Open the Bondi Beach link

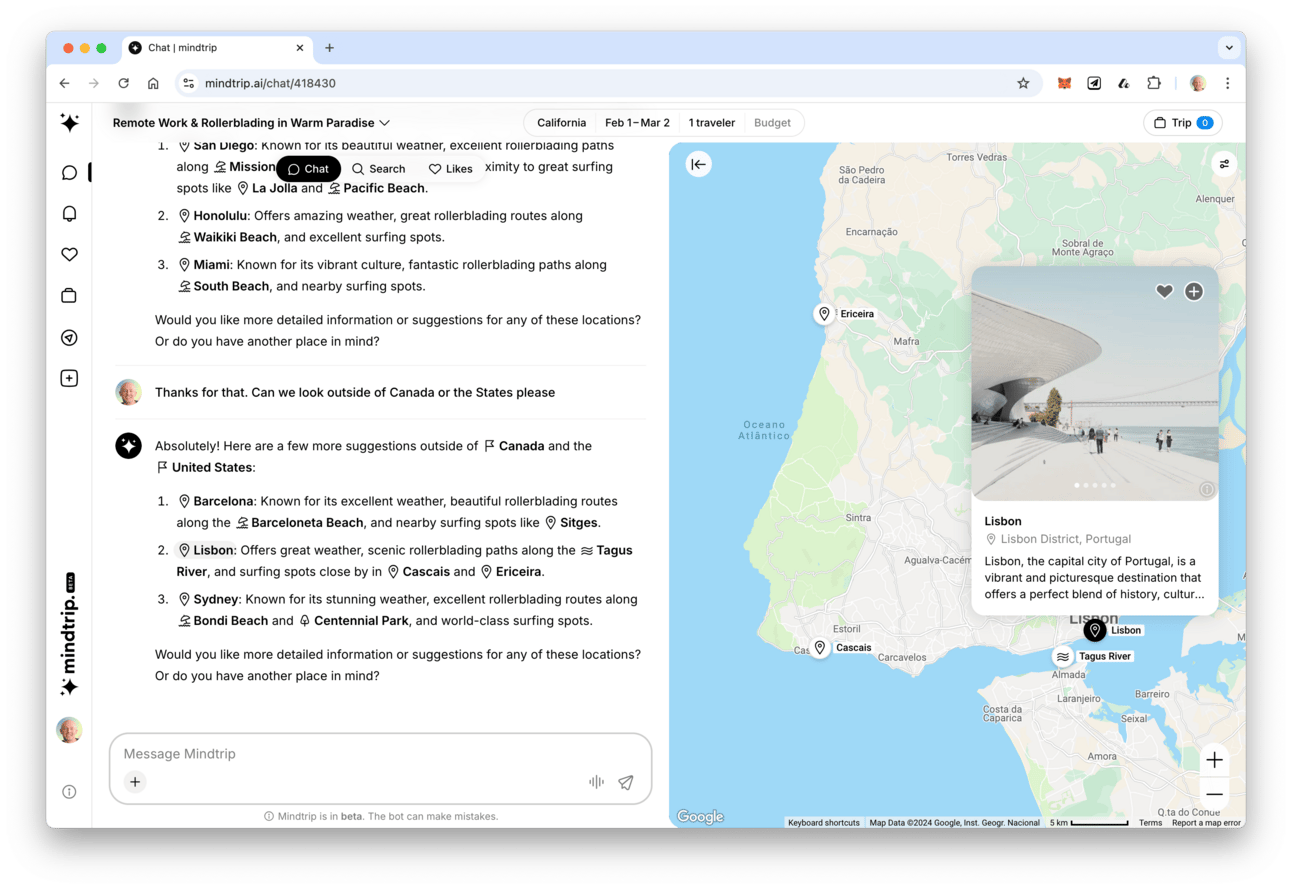(x=222, y=621)
